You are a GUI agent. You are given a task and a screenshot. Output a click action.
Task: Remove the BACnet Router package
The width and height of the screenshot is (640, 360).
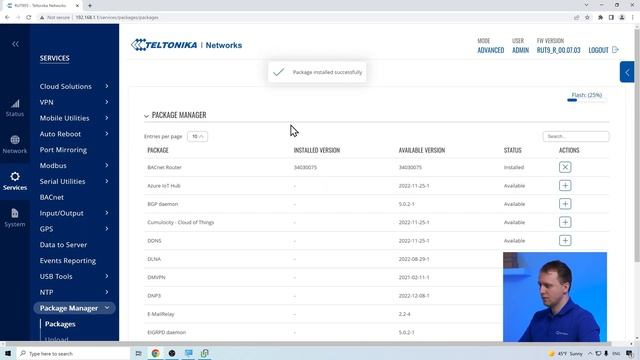pyautogui.click(x=565, y=167)
